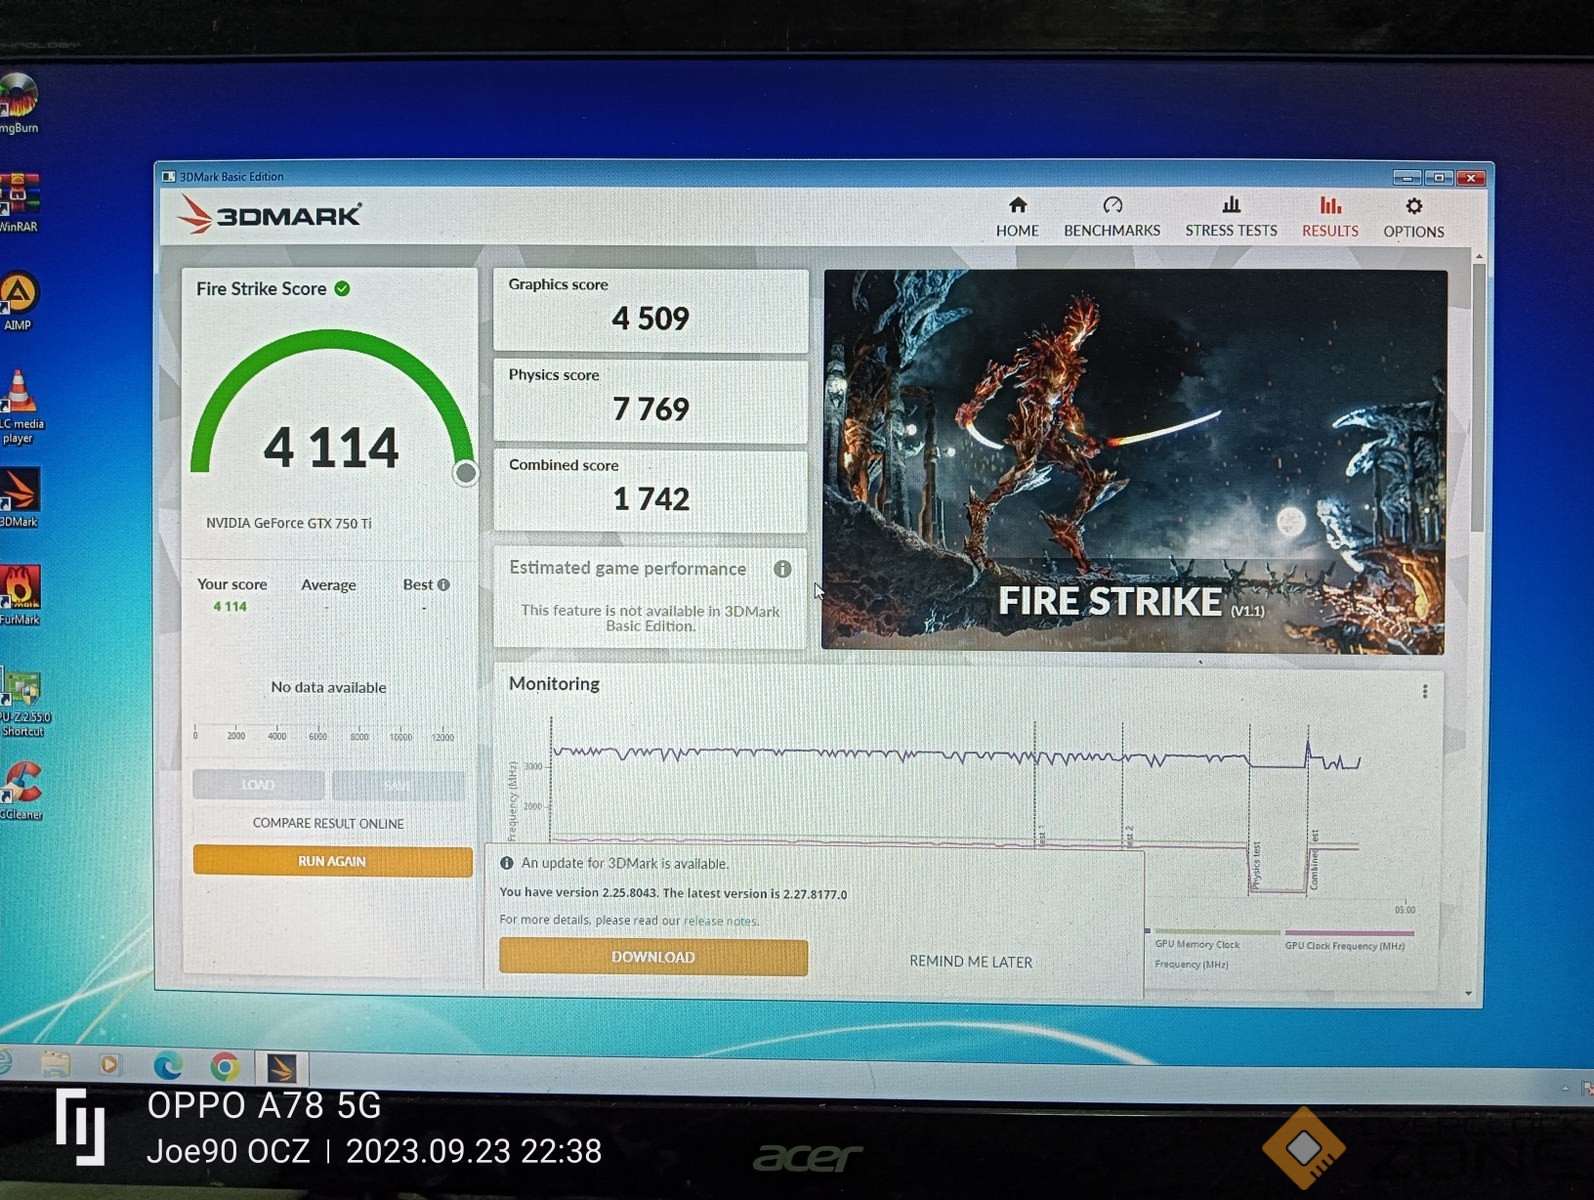Open the HOME tab in 3DMark
Image resolution: width=1594 pixels, height=1200 pixels.
(x=1017, y=217)
